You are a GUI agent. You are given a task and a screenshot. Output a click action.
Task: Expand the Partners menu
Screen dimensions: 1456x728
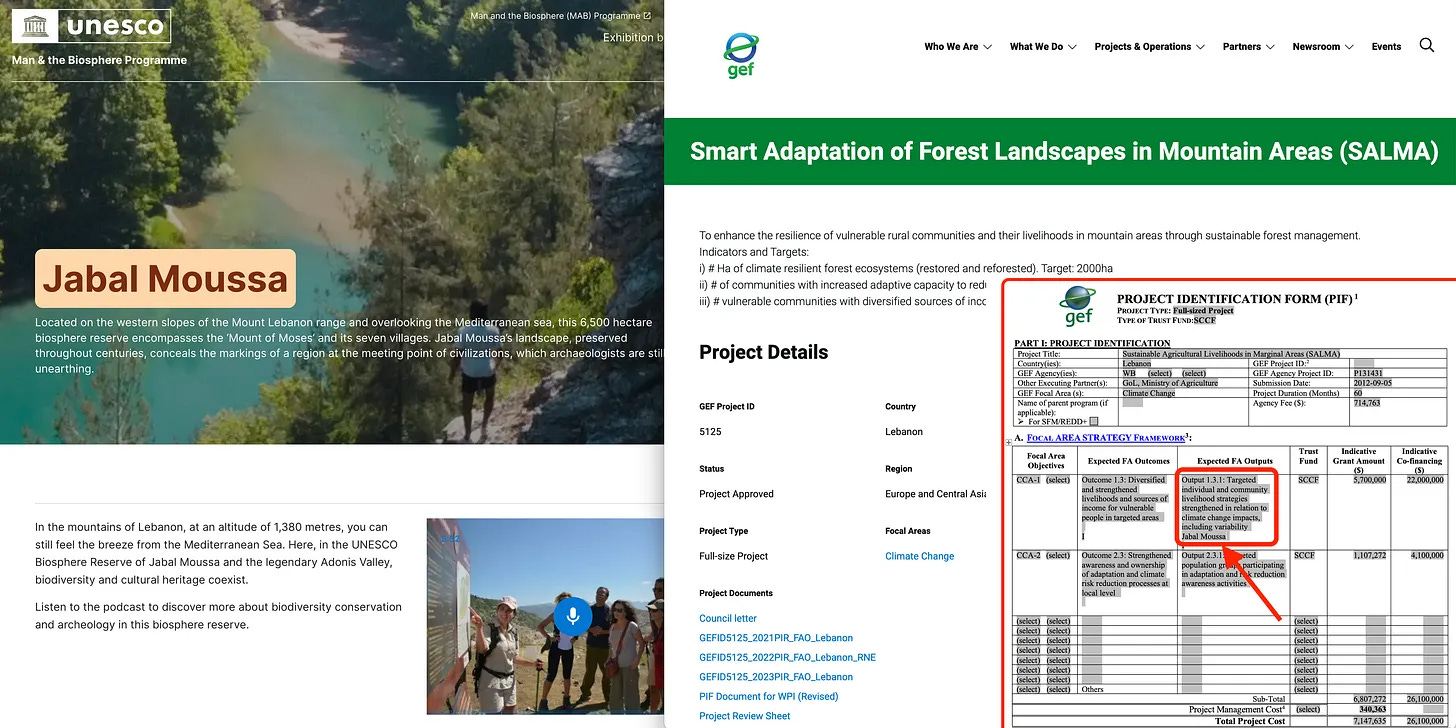click(1249, 46)
